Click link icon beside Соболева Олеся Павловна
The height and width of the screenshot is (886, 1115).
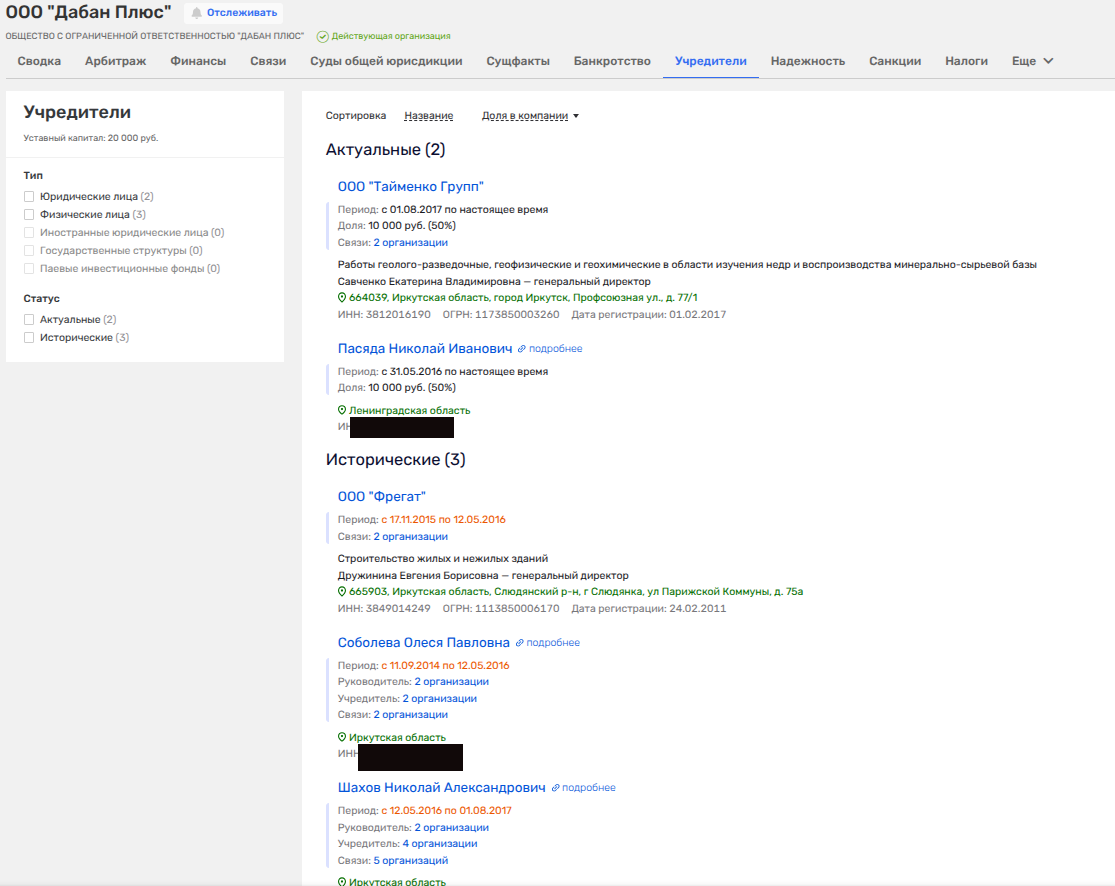[520, 643]
